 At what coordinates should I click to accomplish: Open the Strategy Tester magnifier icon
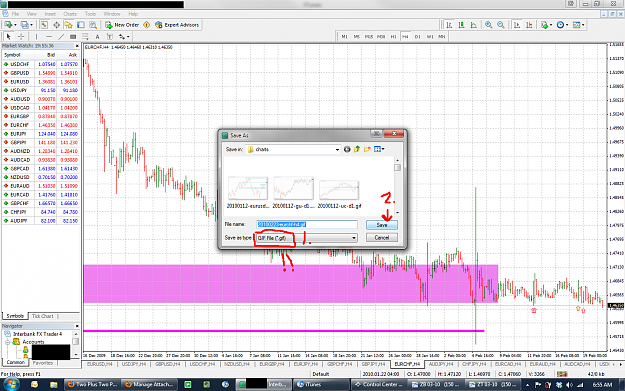coord(93,25)
